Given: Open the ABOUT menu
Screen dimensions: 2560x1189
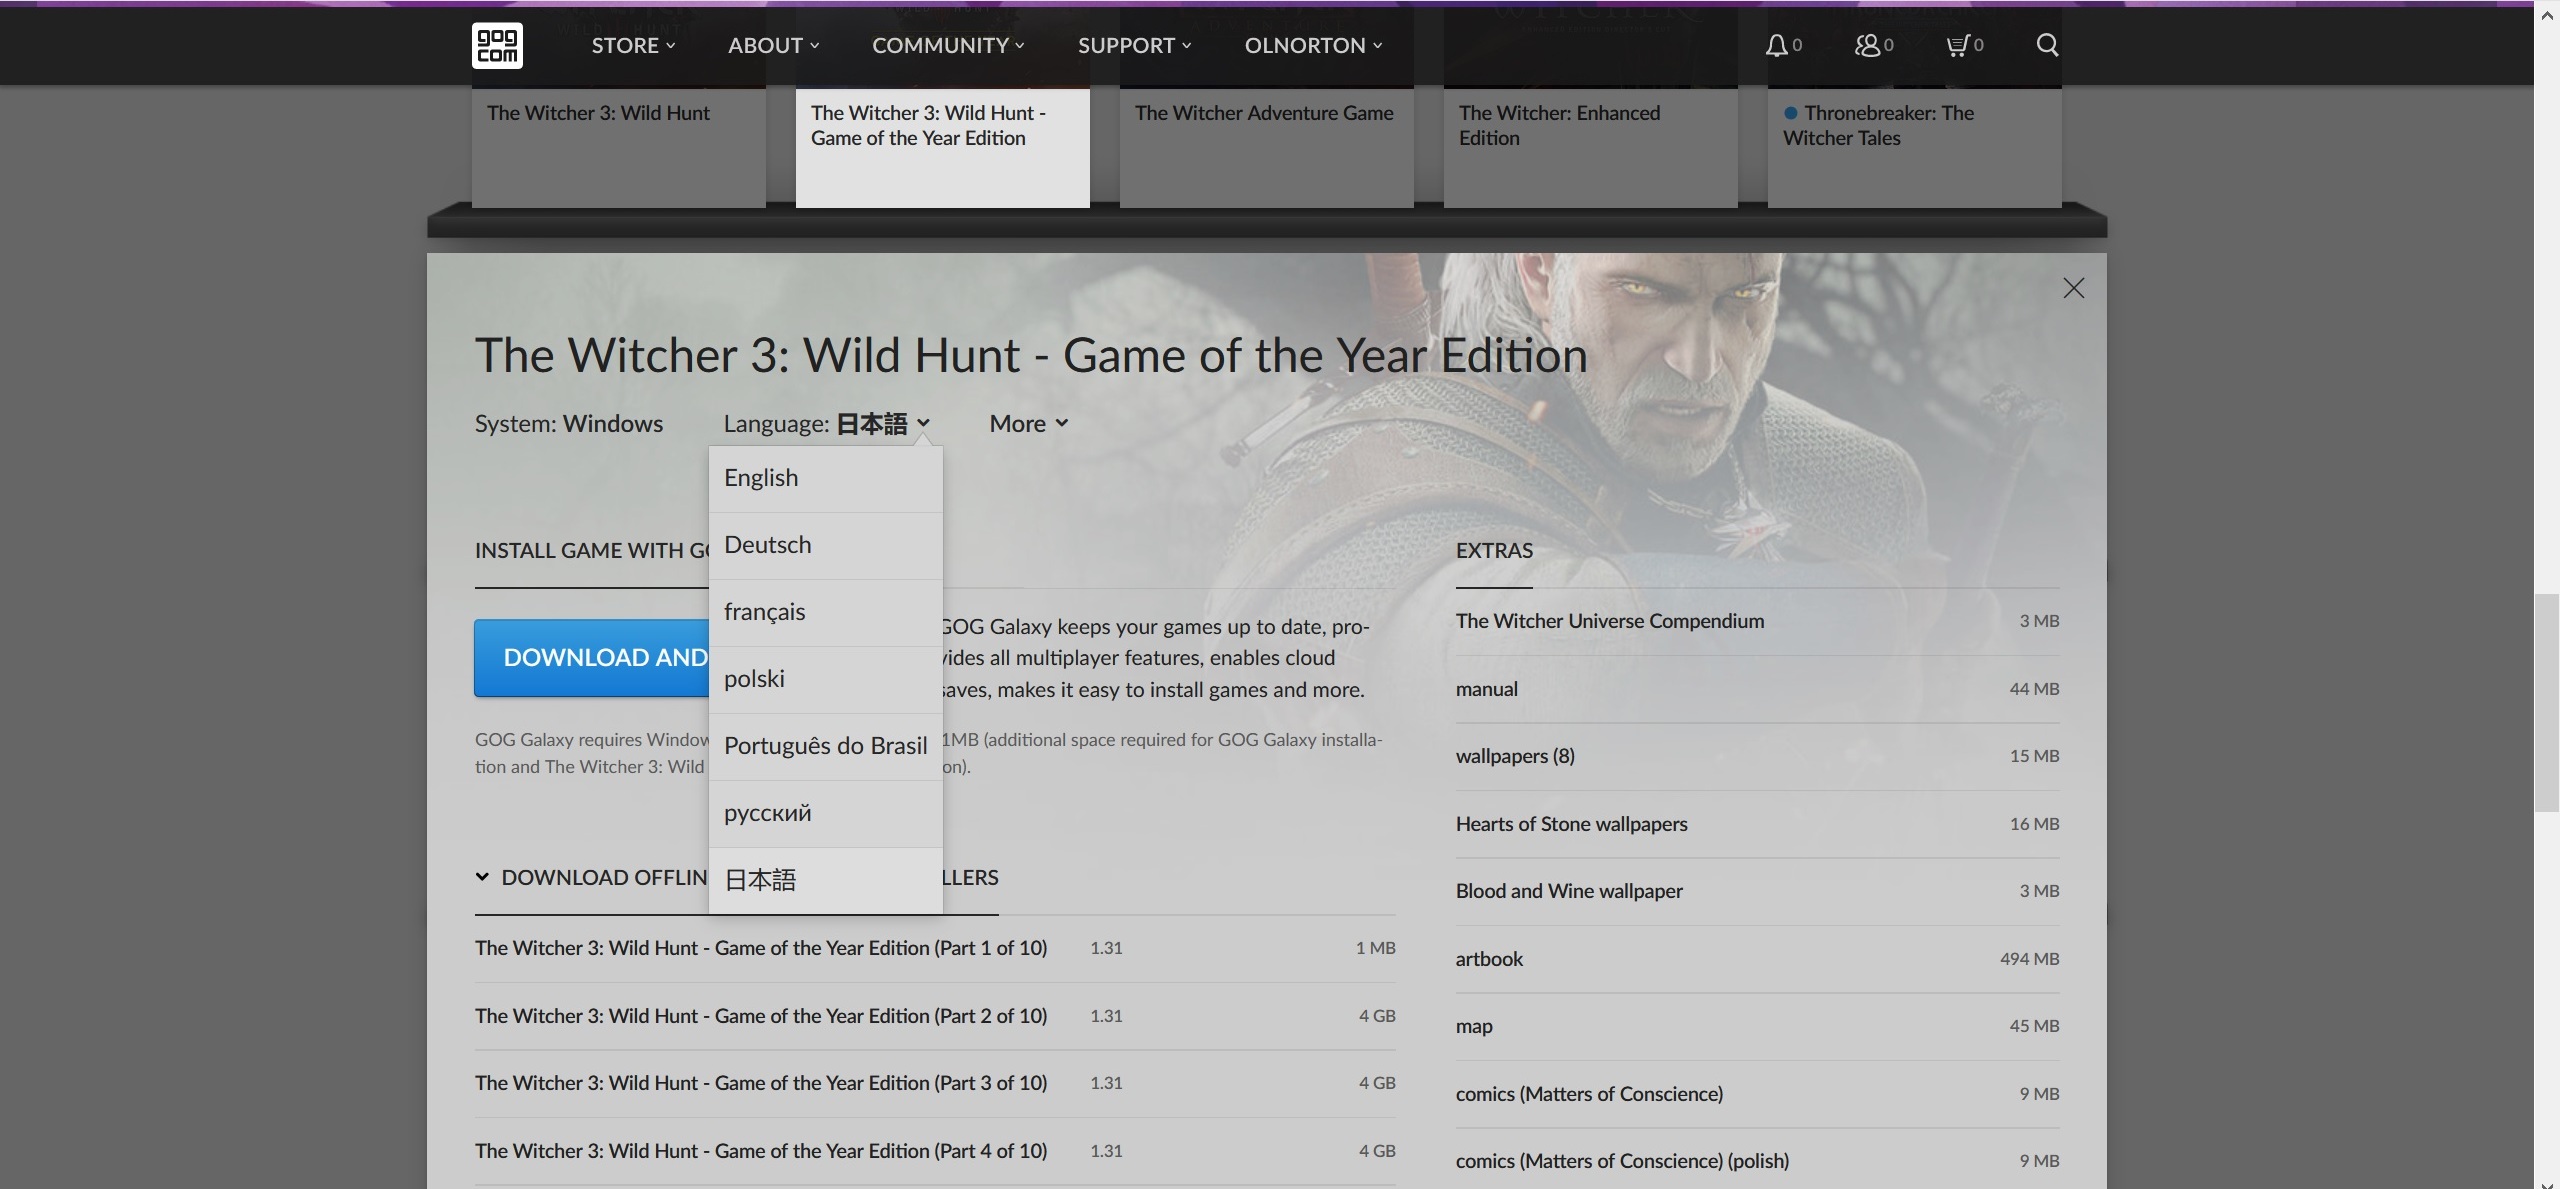Looking at the screenshot, I should point(773,45).
